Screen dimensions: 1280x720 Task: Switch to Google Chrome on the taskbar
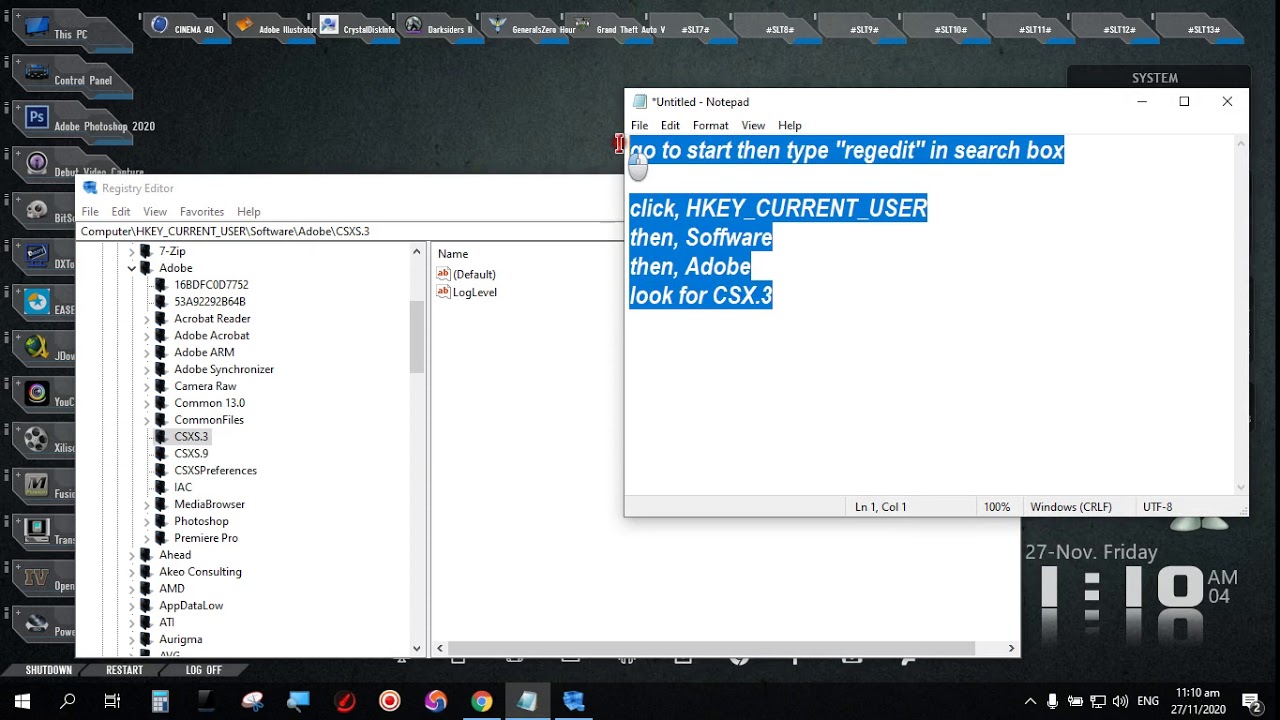[x=482, y=701]
